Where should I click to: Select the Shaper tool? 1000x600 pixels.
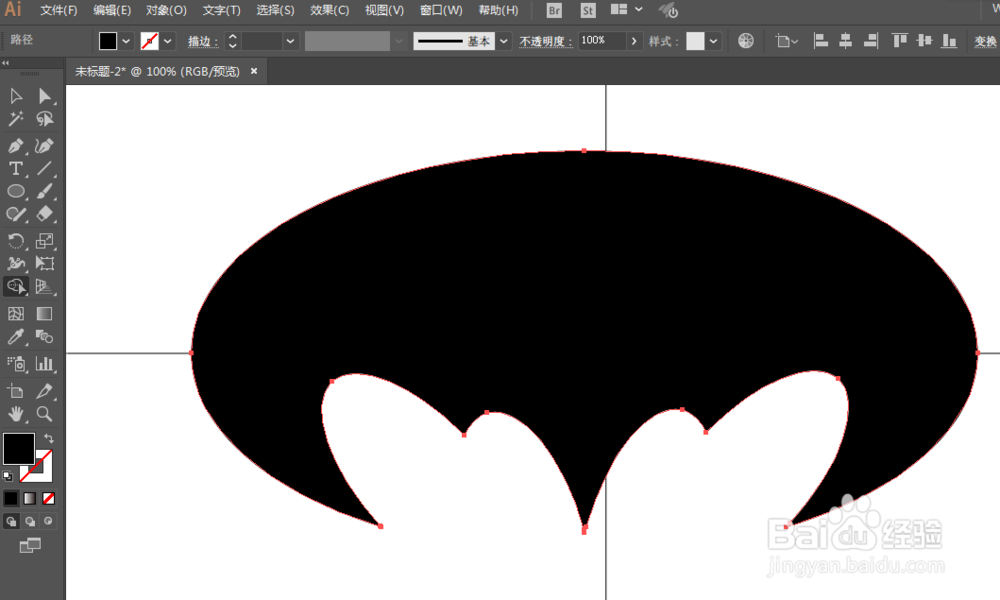16,214
